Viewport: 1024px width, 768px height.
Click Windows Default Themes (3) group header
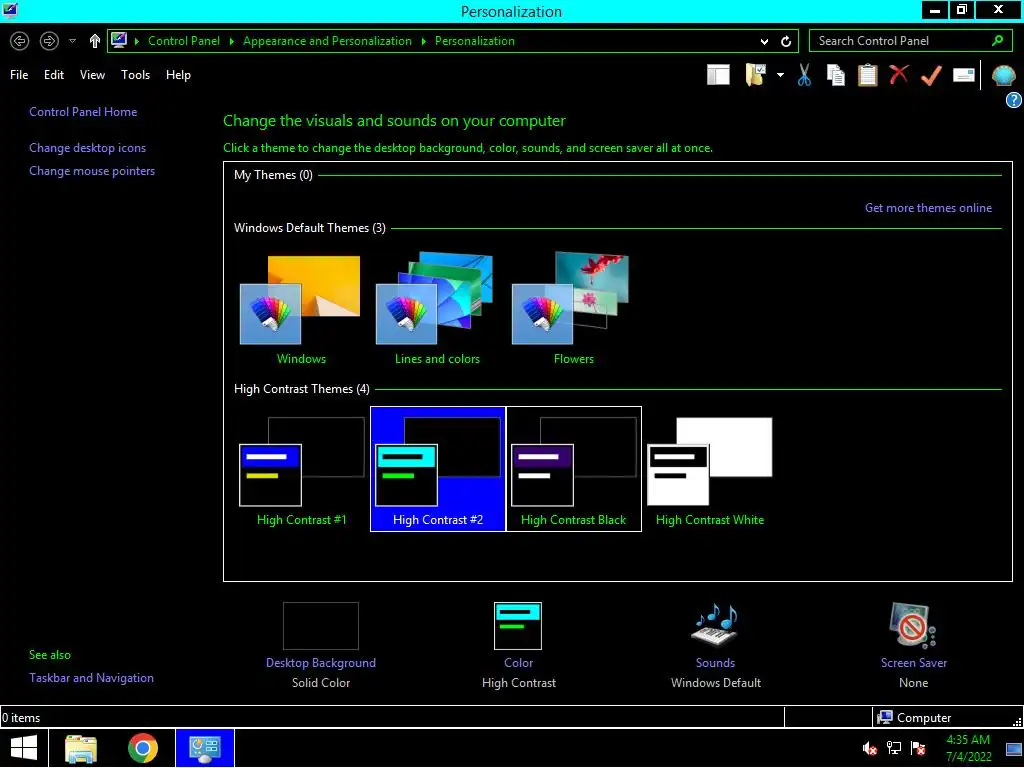310,228
